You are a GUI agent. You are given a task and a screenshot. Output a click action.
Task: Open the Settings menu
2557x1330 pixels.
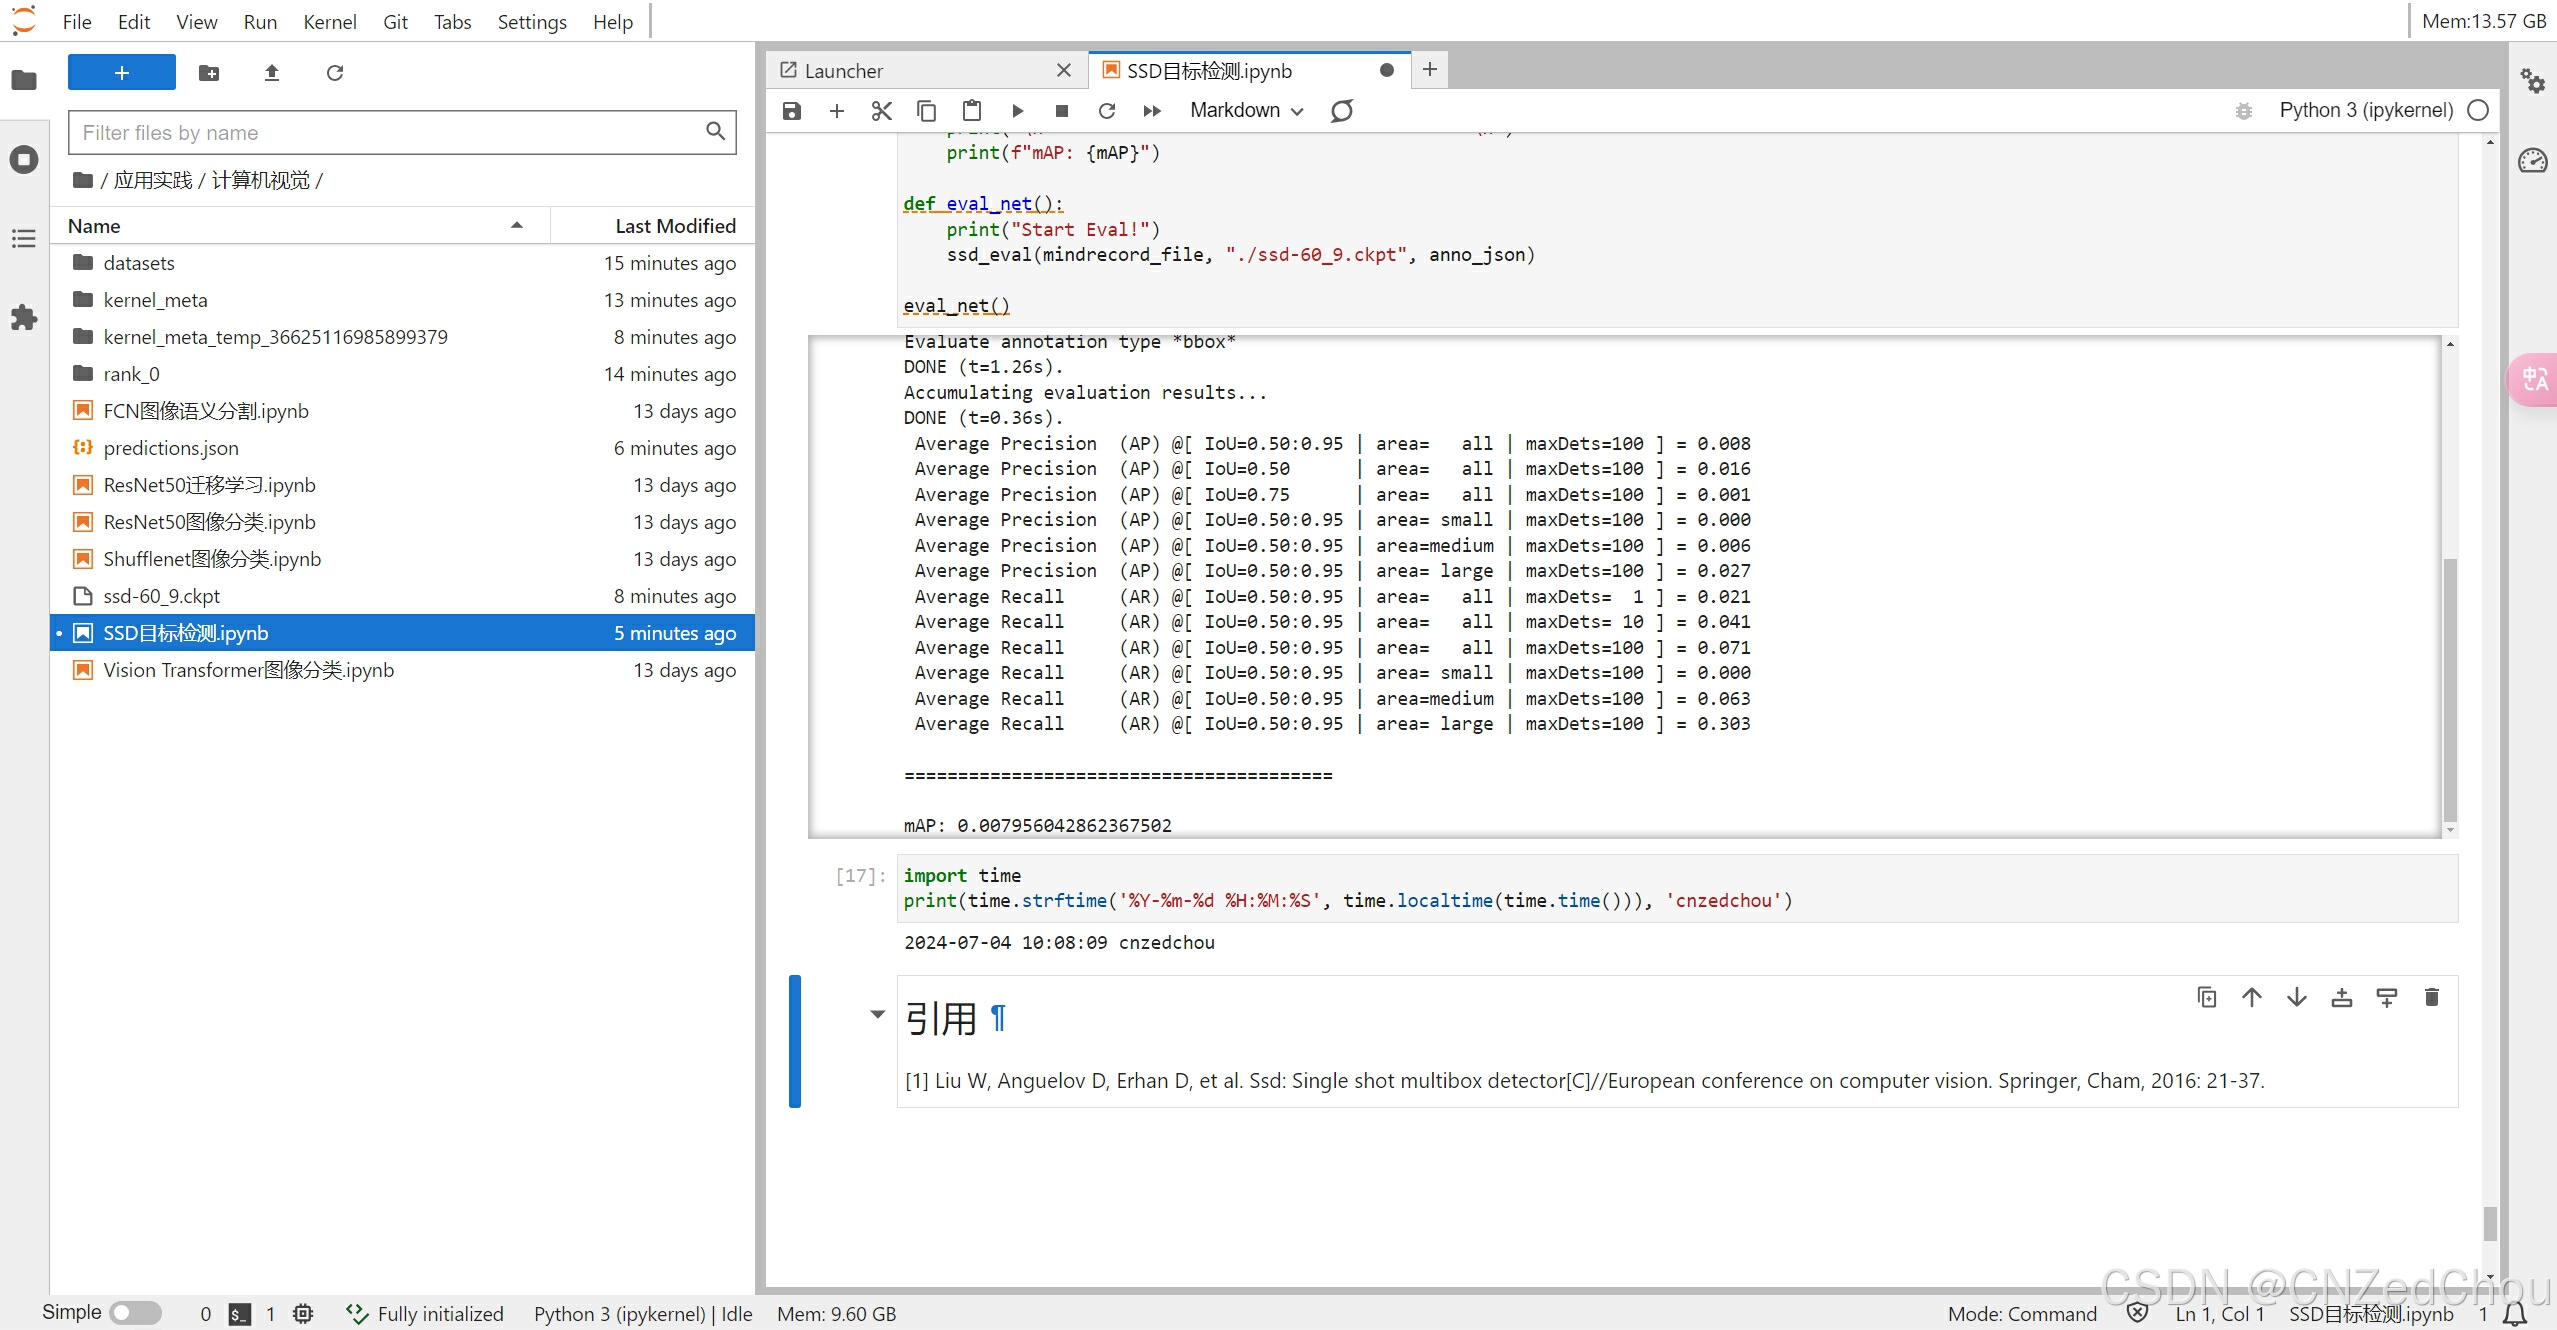[x=532, y=22]
